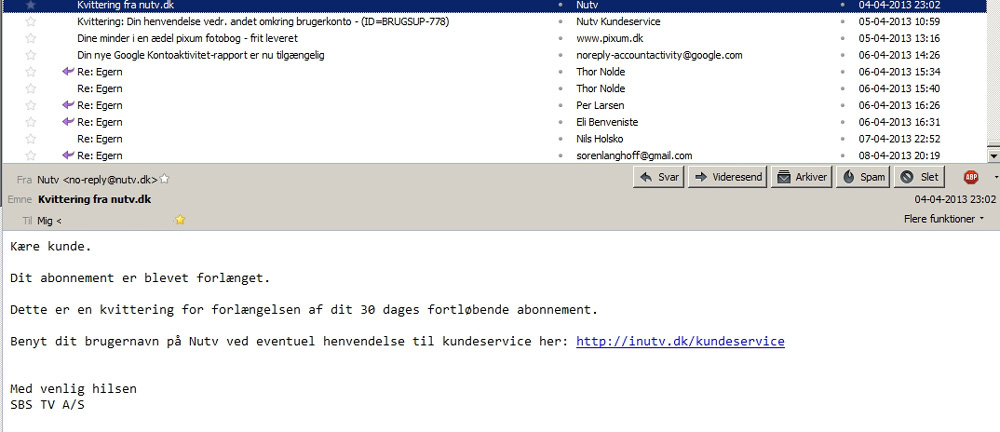This screenshot has height=432, width=1000.
Task: Click sender Nutv <no-reply@nutv.dk> in header
Action: click(97, 179)
